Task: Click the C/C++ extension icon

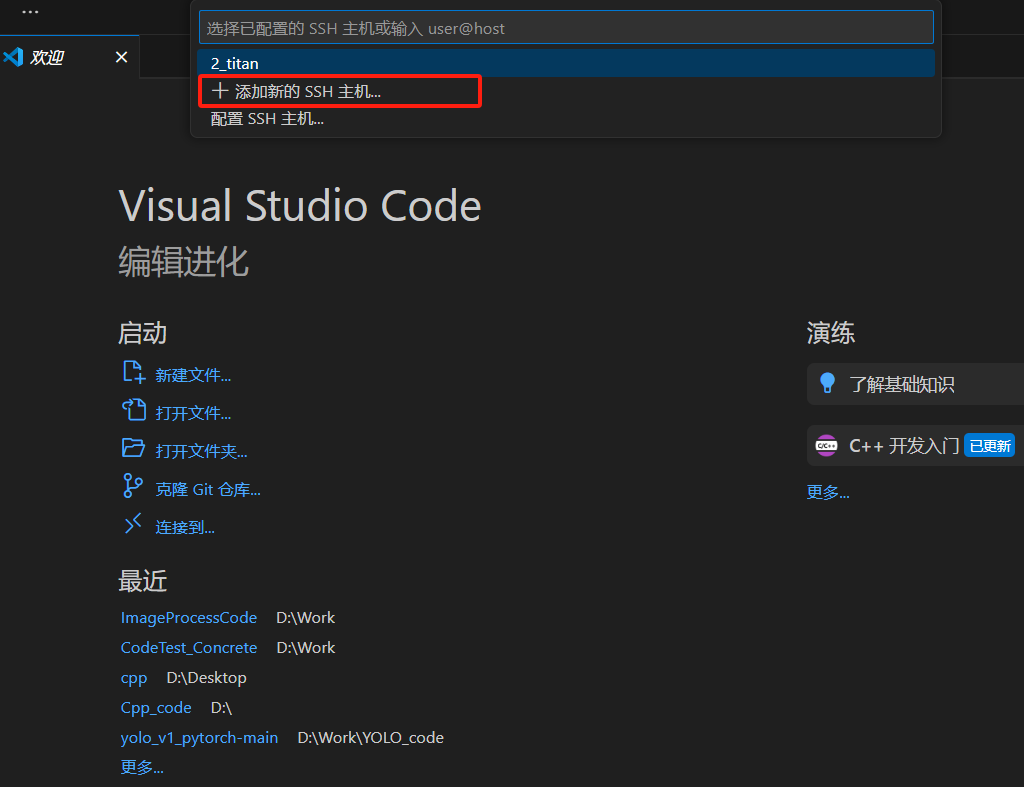Action: 826,445
